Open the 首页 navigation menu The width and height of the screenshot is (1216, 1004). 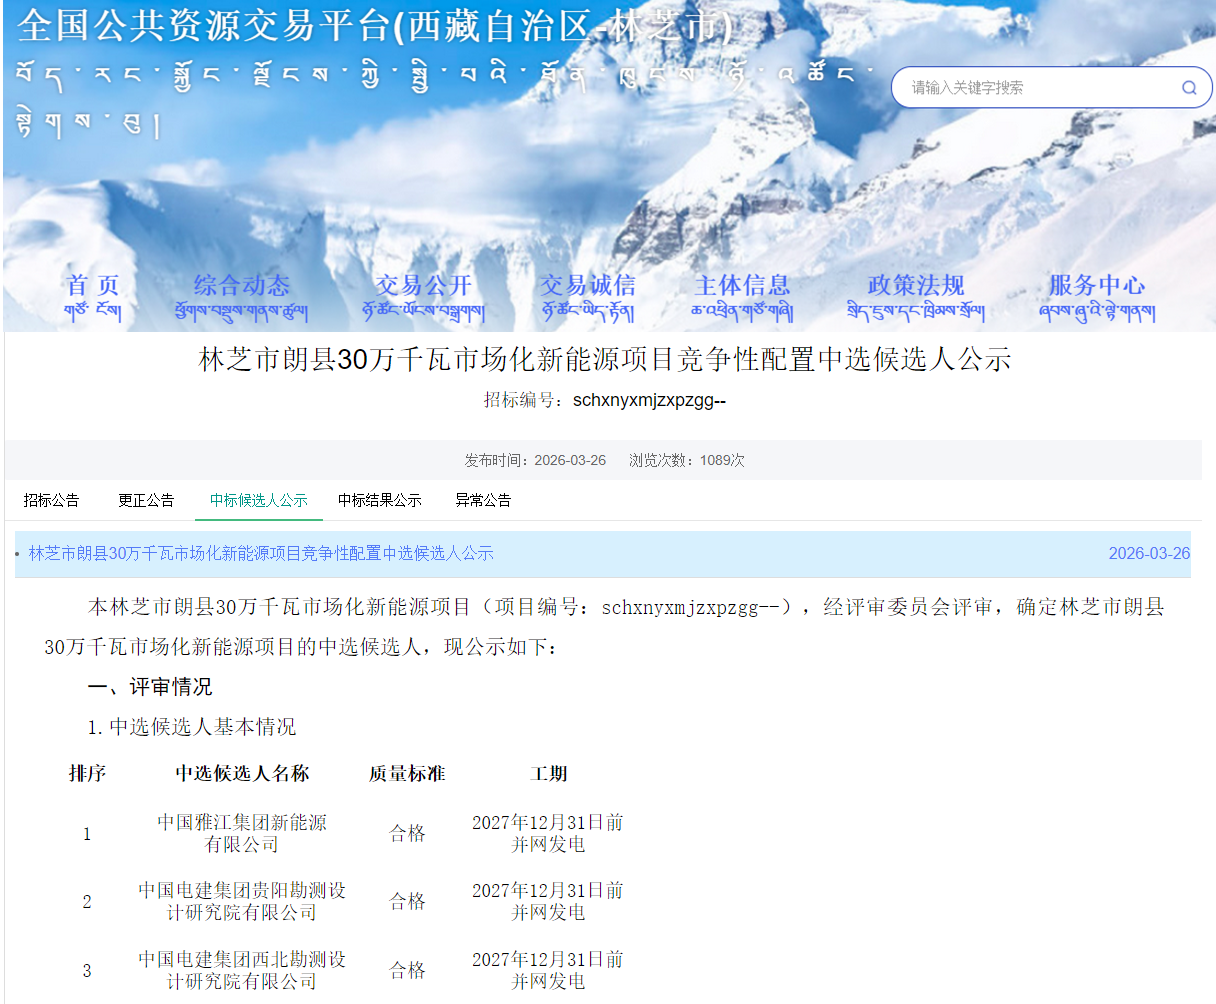coord(93,298)
